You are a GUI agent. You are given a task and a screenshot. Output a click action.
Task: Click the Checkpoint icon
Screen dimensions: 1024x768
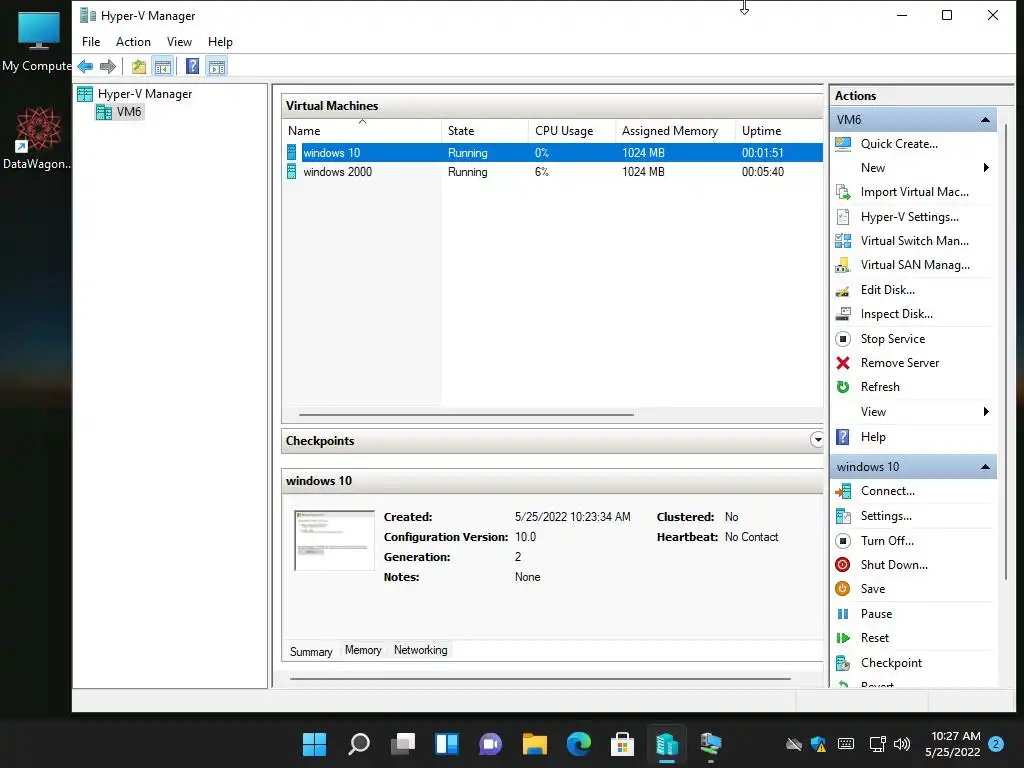click(x=843, y=663)
